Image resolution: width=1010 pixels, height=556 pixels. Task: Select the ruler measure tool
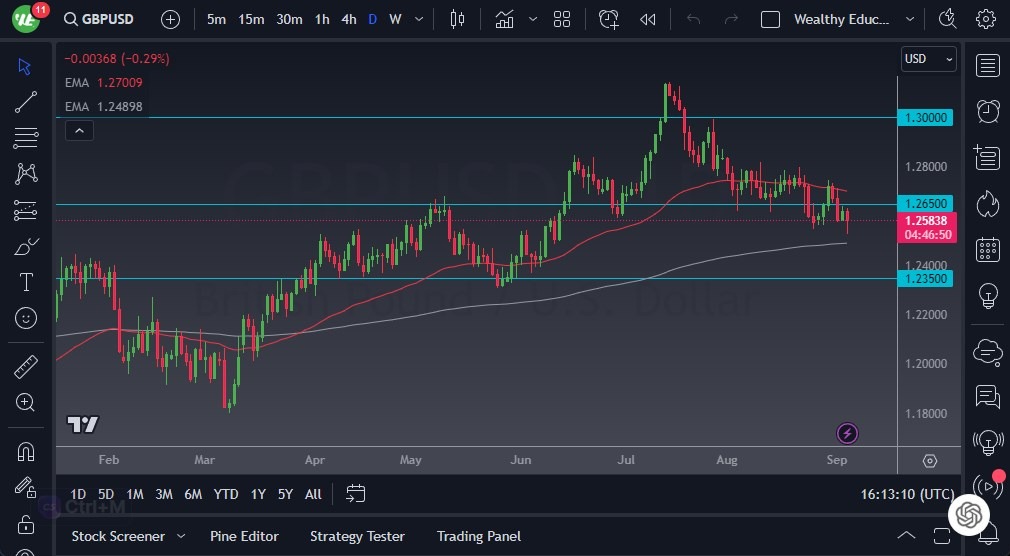point(26,367)
